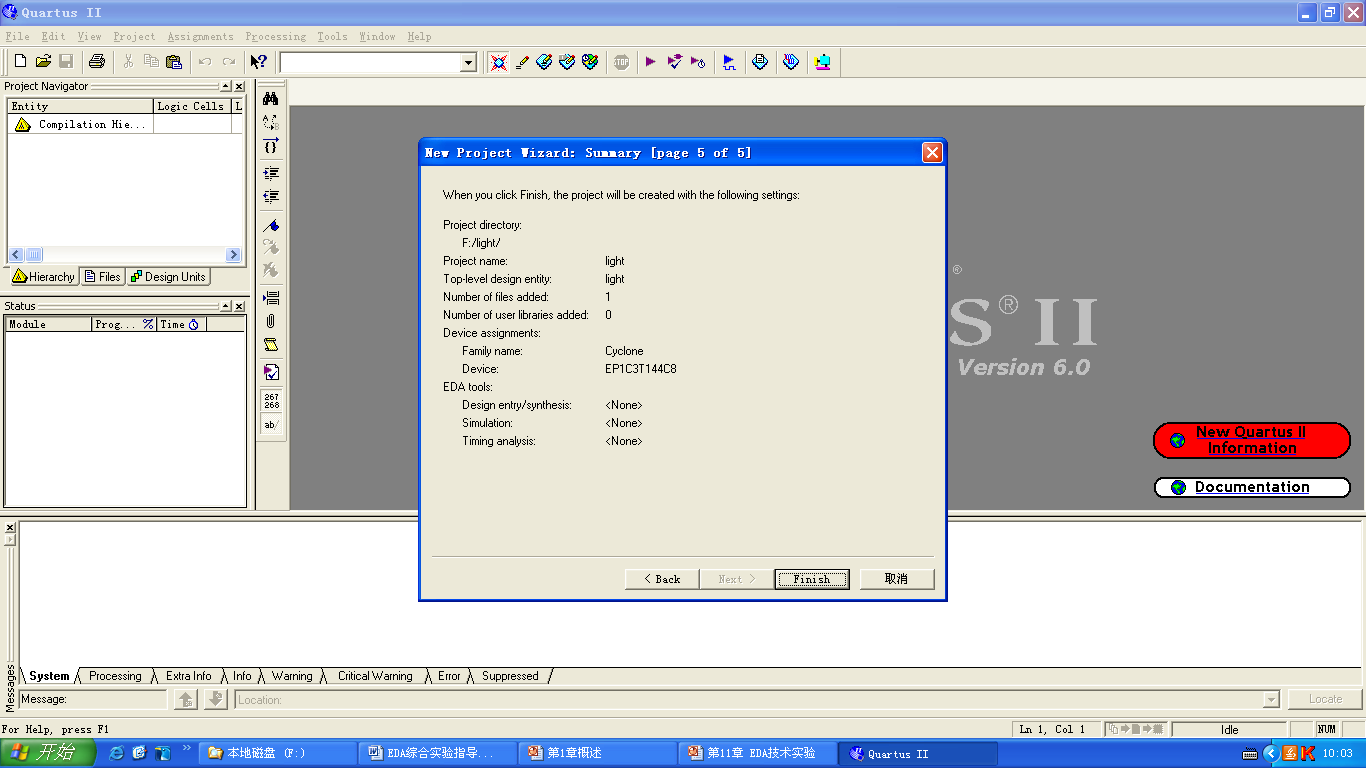1366x768 pixels.
Task: Open the New Quartus II Information link
Action: pyautogui.click(x=1251, y=440)
